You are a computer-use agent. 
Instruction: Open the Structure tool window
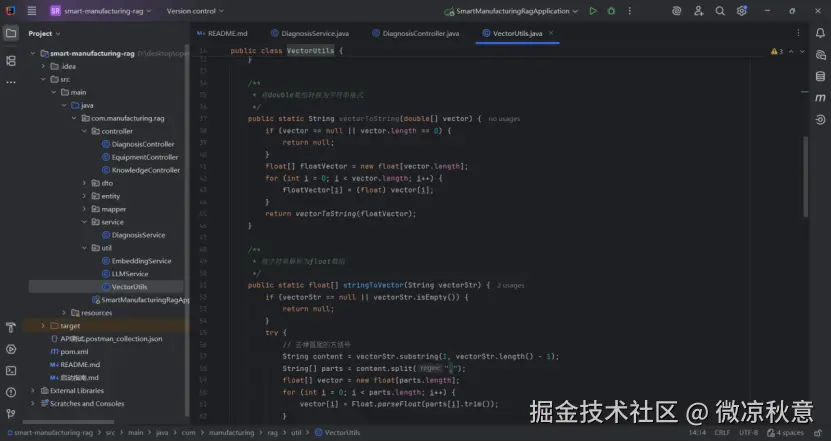click(x=11, y=61)
